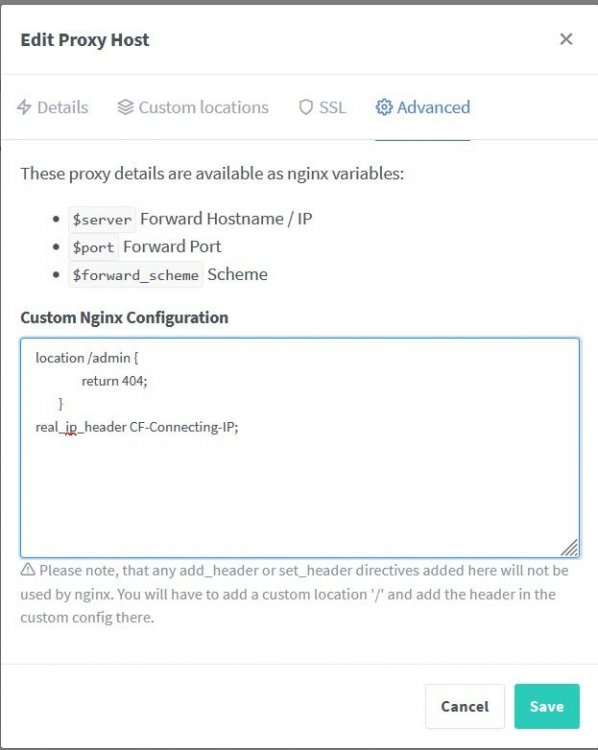Click the warning triangle icon below textarea

(x=28, y=569)
